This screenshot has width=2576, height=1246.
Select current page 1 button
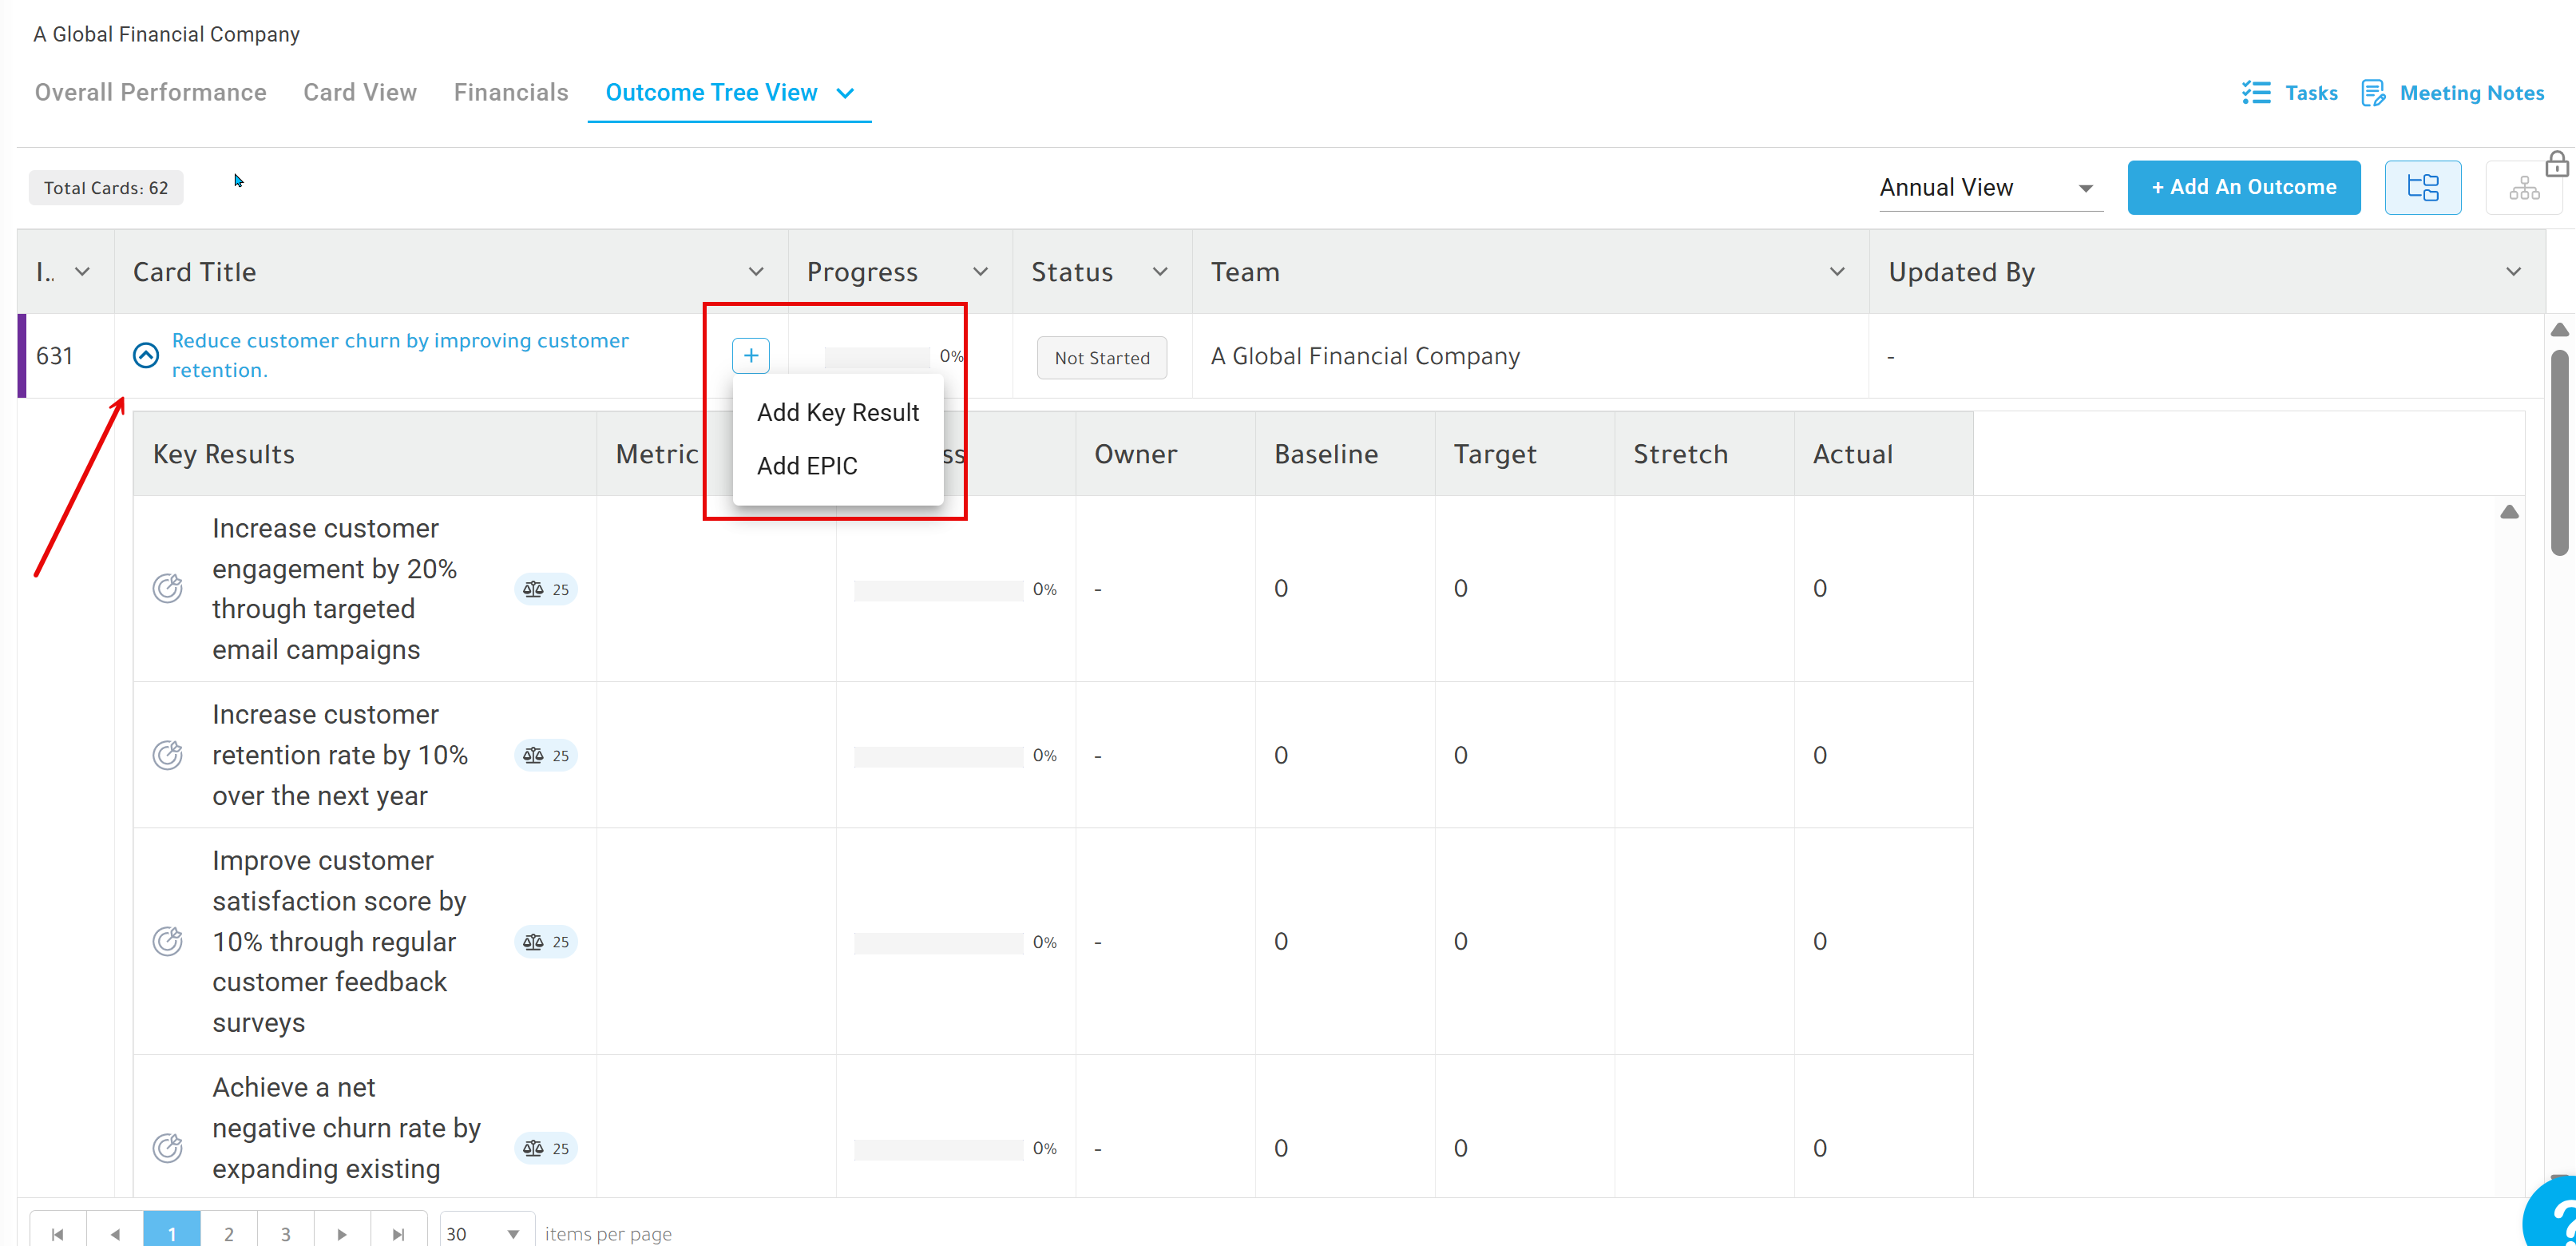pyautogui.click(x=172, y=1233)
